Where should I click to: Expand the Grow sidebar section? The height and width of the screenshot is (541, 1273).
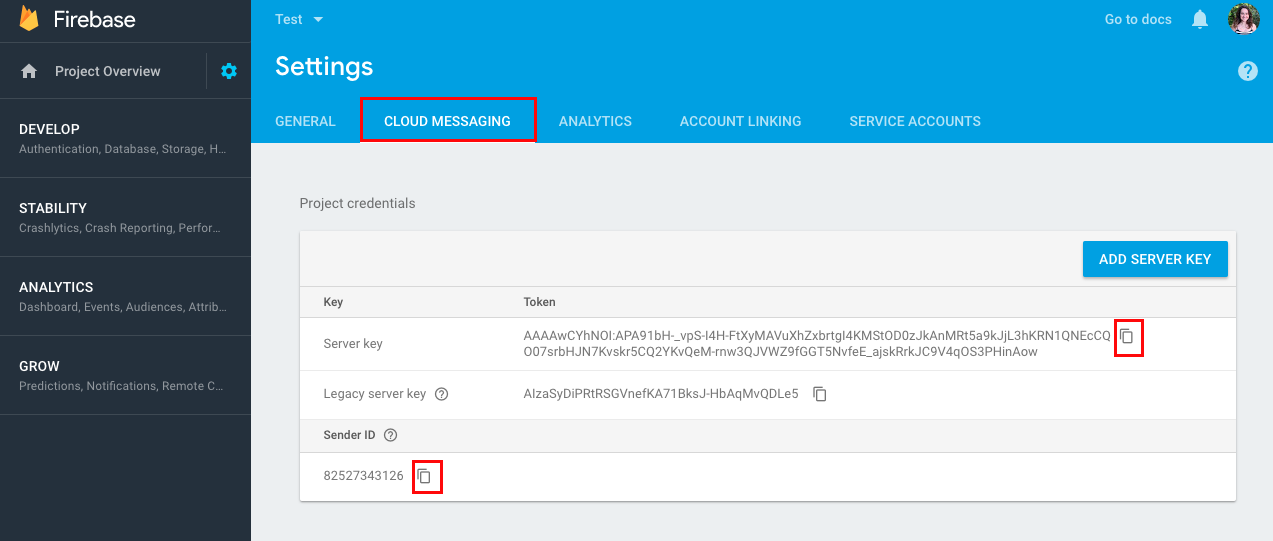pyautogui.click(x=125, y=375)
